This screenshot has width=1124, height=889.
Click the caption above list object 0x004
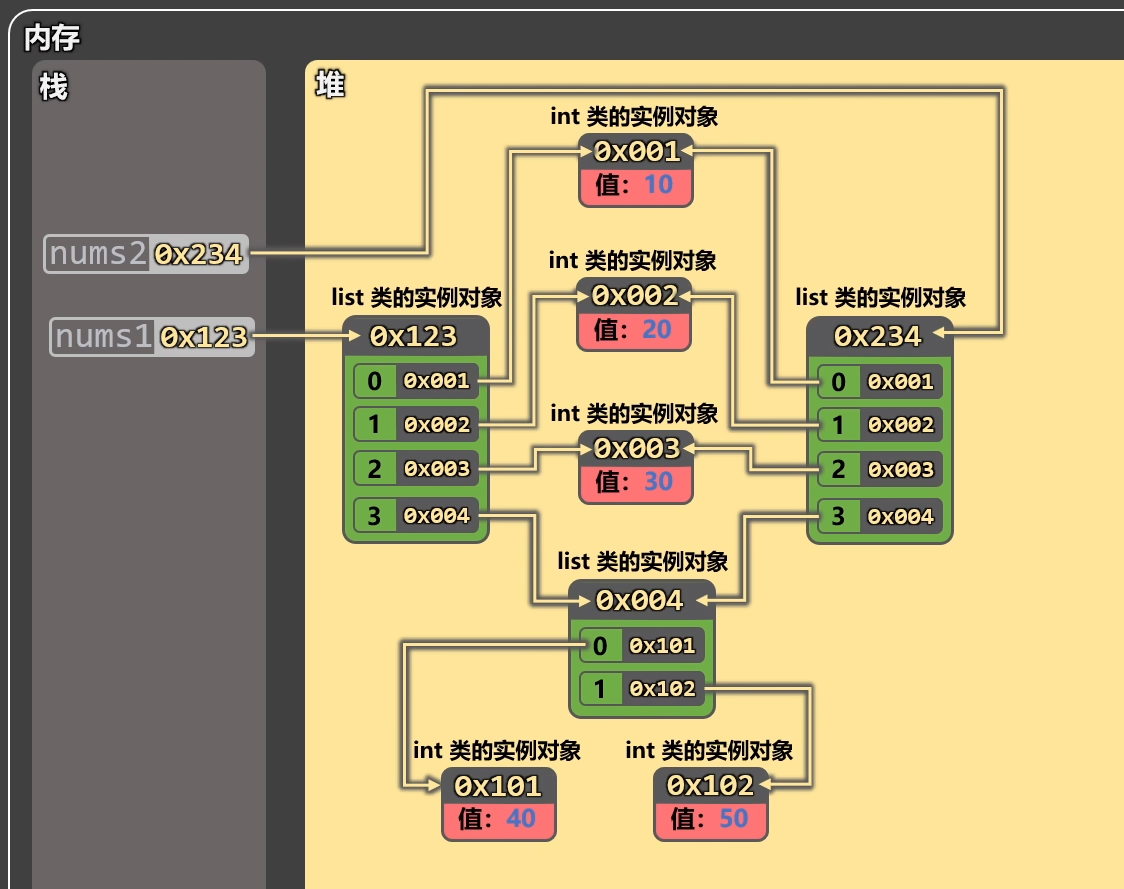click(642, 561)
